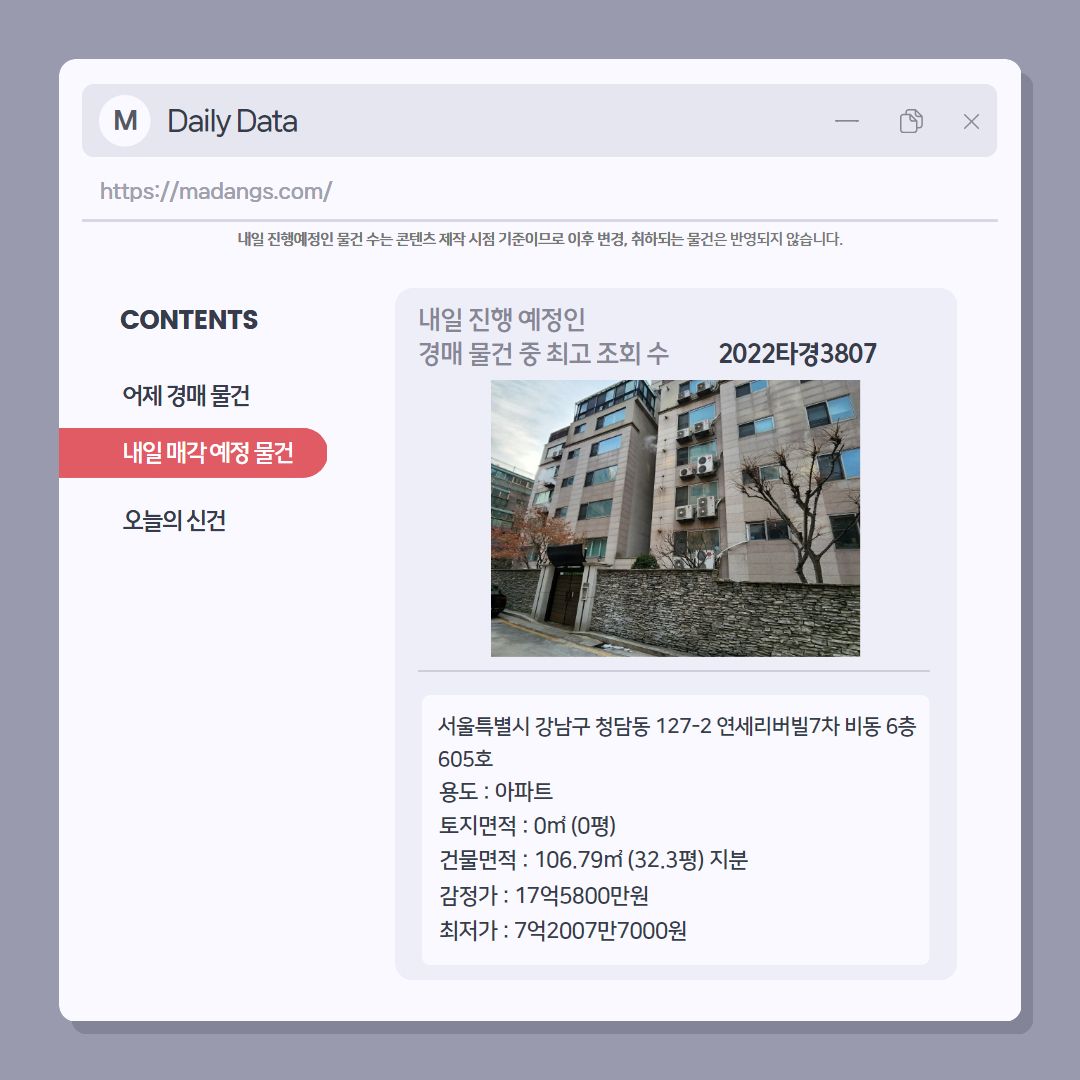
Task: Click the minimize dash icon
Action: (847, 121)
